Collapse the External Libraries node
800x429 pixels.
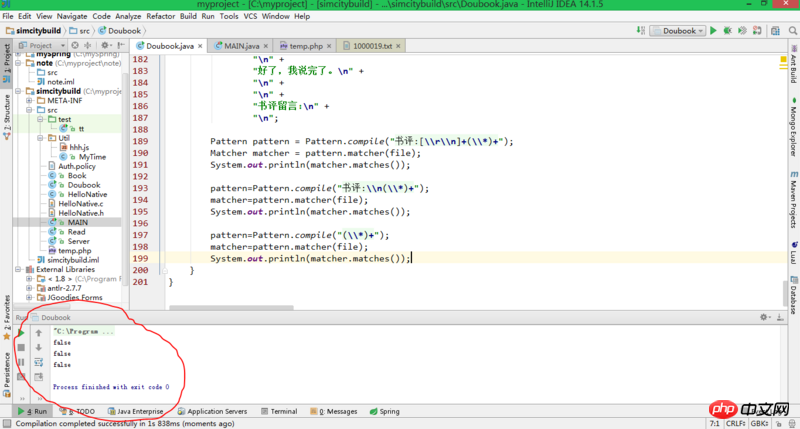[19, 269]
